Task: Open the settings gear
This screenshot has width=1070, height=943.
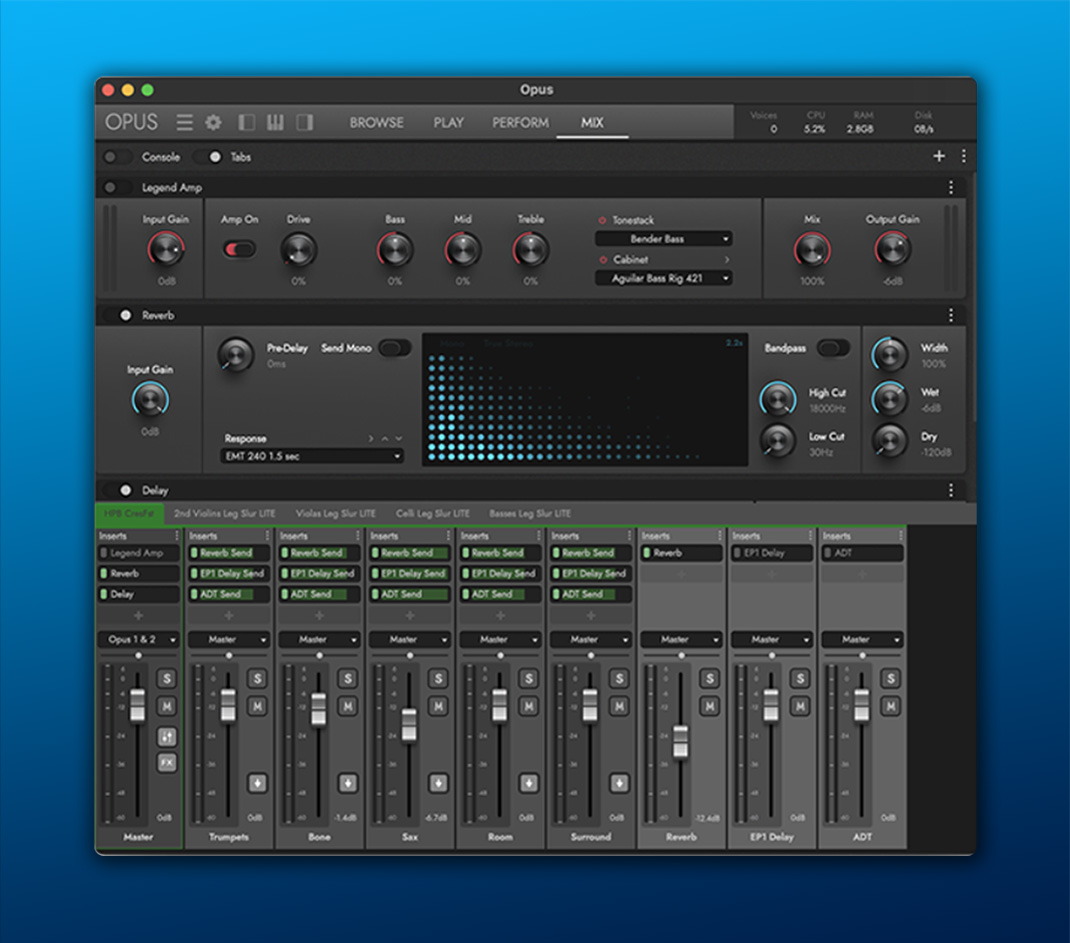Action: coord(214,122)
